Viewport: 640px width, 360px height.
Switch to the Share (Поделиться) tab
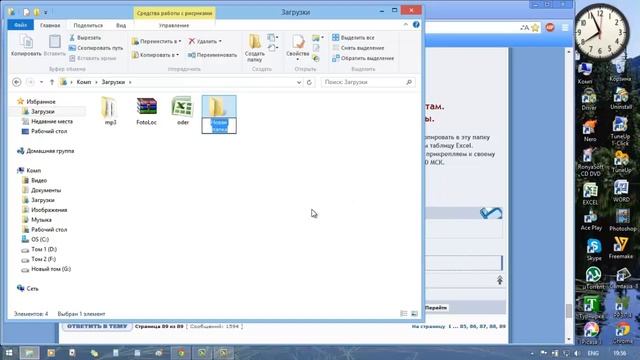tap(88, 25)
